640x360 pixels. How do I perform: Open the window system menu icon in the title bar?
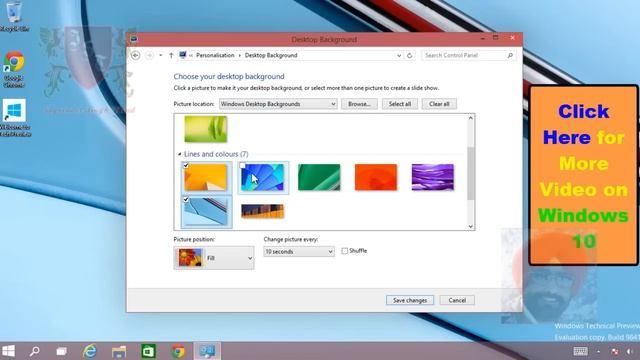coord(133,39)
